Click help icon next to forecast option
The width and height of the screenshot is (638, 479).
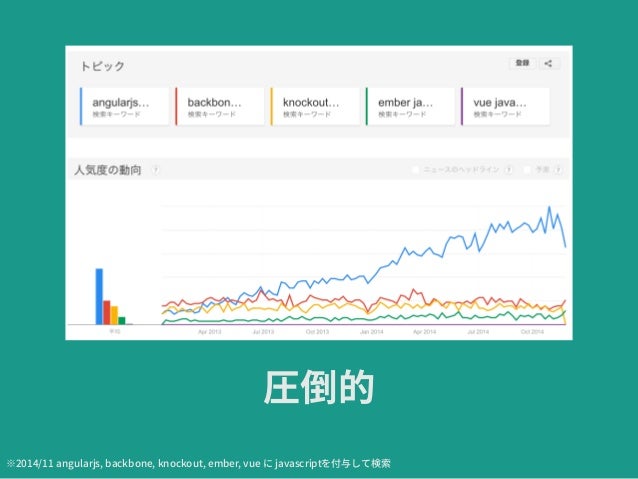pos(558,169)
